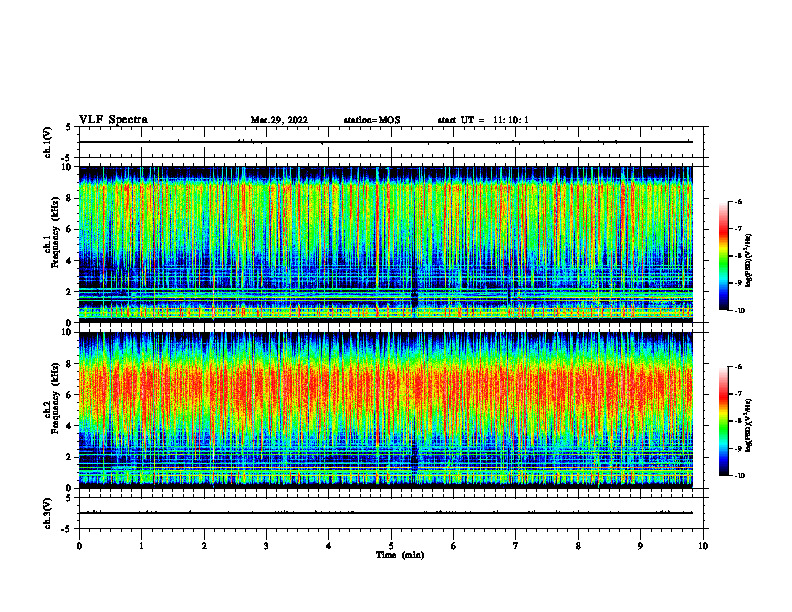Click the "ch.3(V)" y-axis label
The height and width of the screenshot is (612, 792).
tap(48, 513)
